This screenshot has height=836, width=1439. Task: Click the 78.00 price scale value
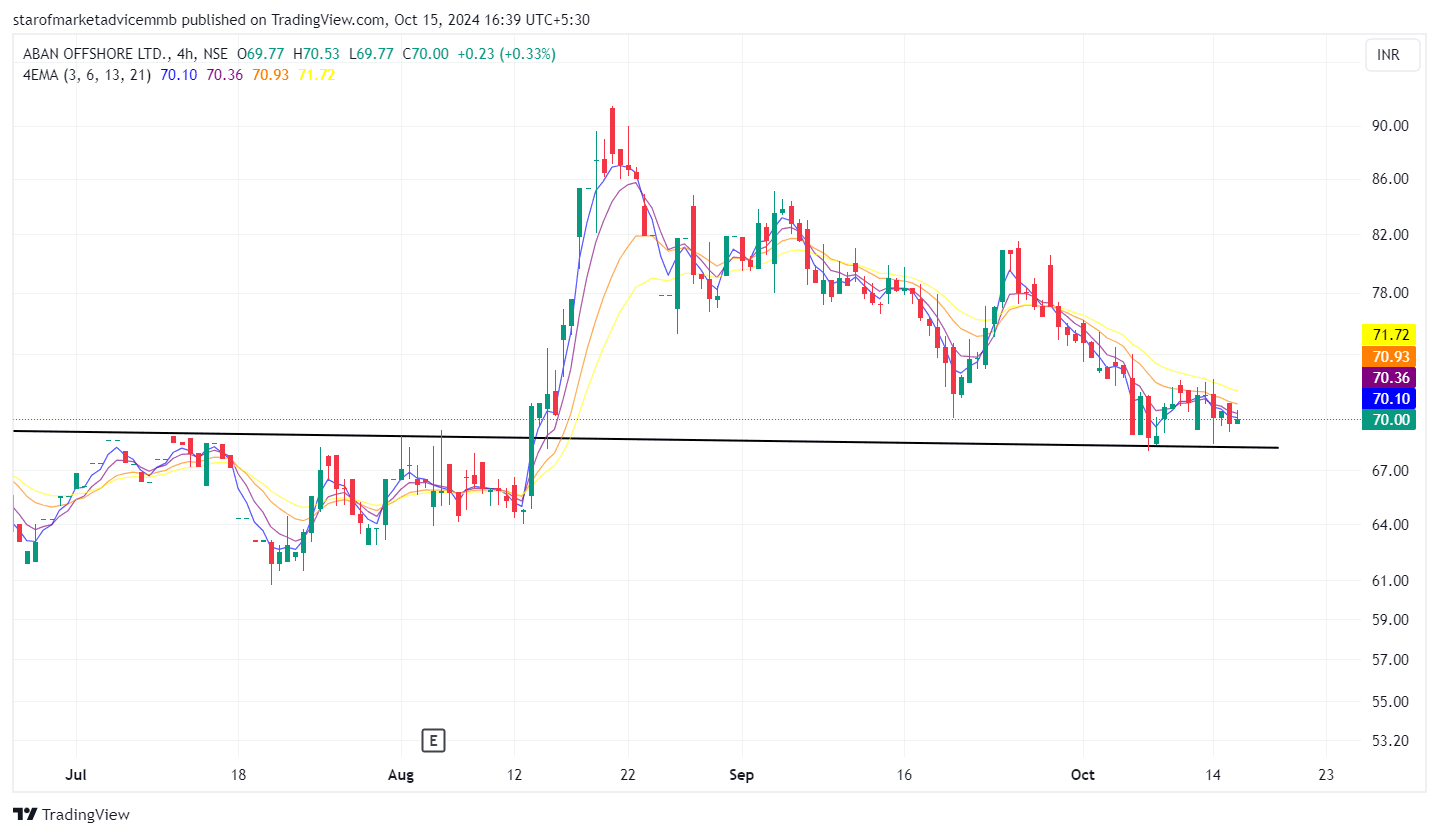point(1391,293)
